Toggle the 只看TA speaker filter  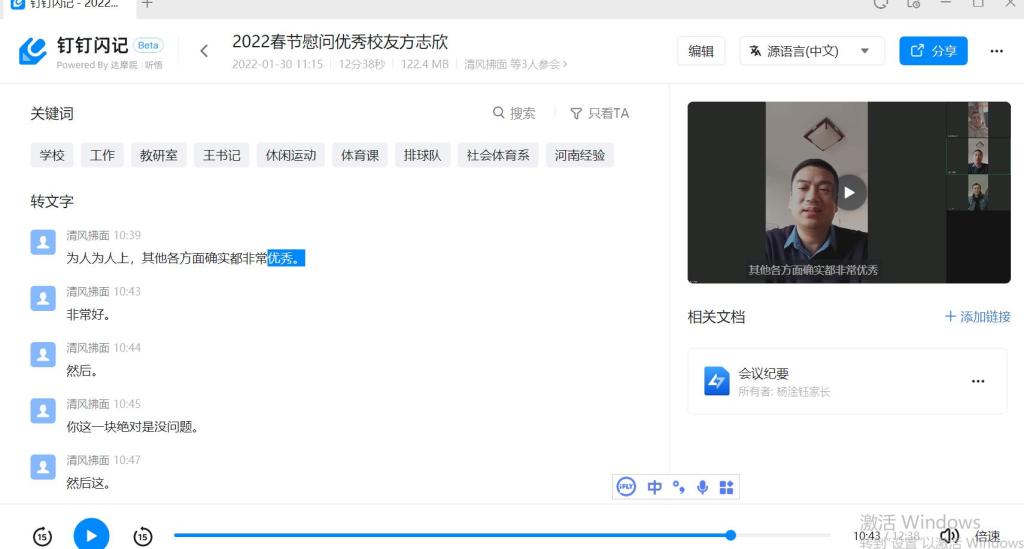tap(599, 114)
